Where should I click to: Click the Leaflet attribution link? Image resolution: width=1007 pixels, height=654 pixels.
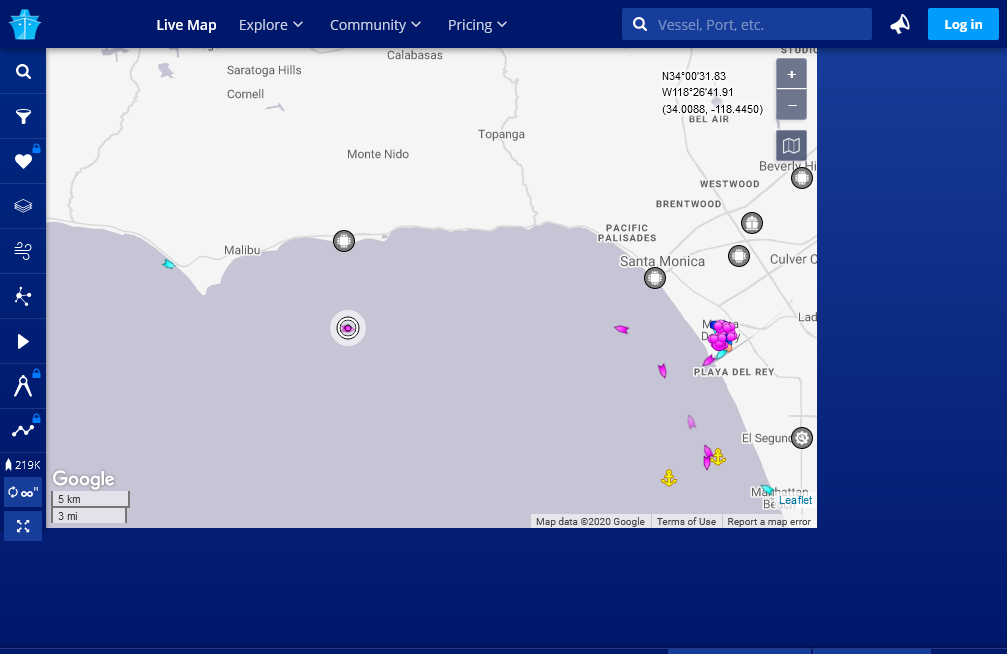point(795,500)
